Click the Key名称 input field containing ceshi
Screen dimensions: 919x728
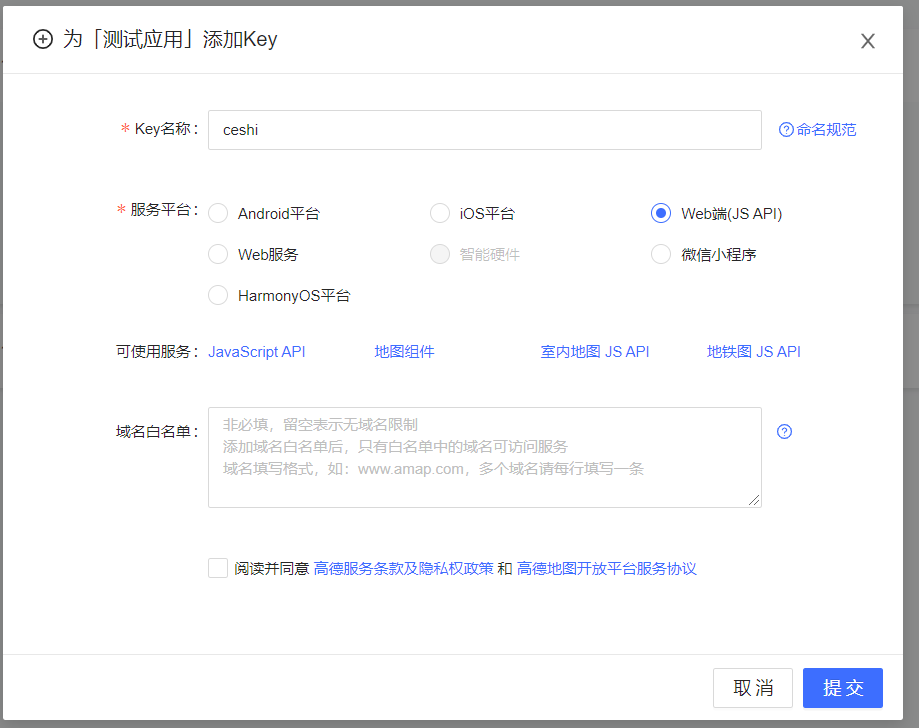click(x=484, y=129)
